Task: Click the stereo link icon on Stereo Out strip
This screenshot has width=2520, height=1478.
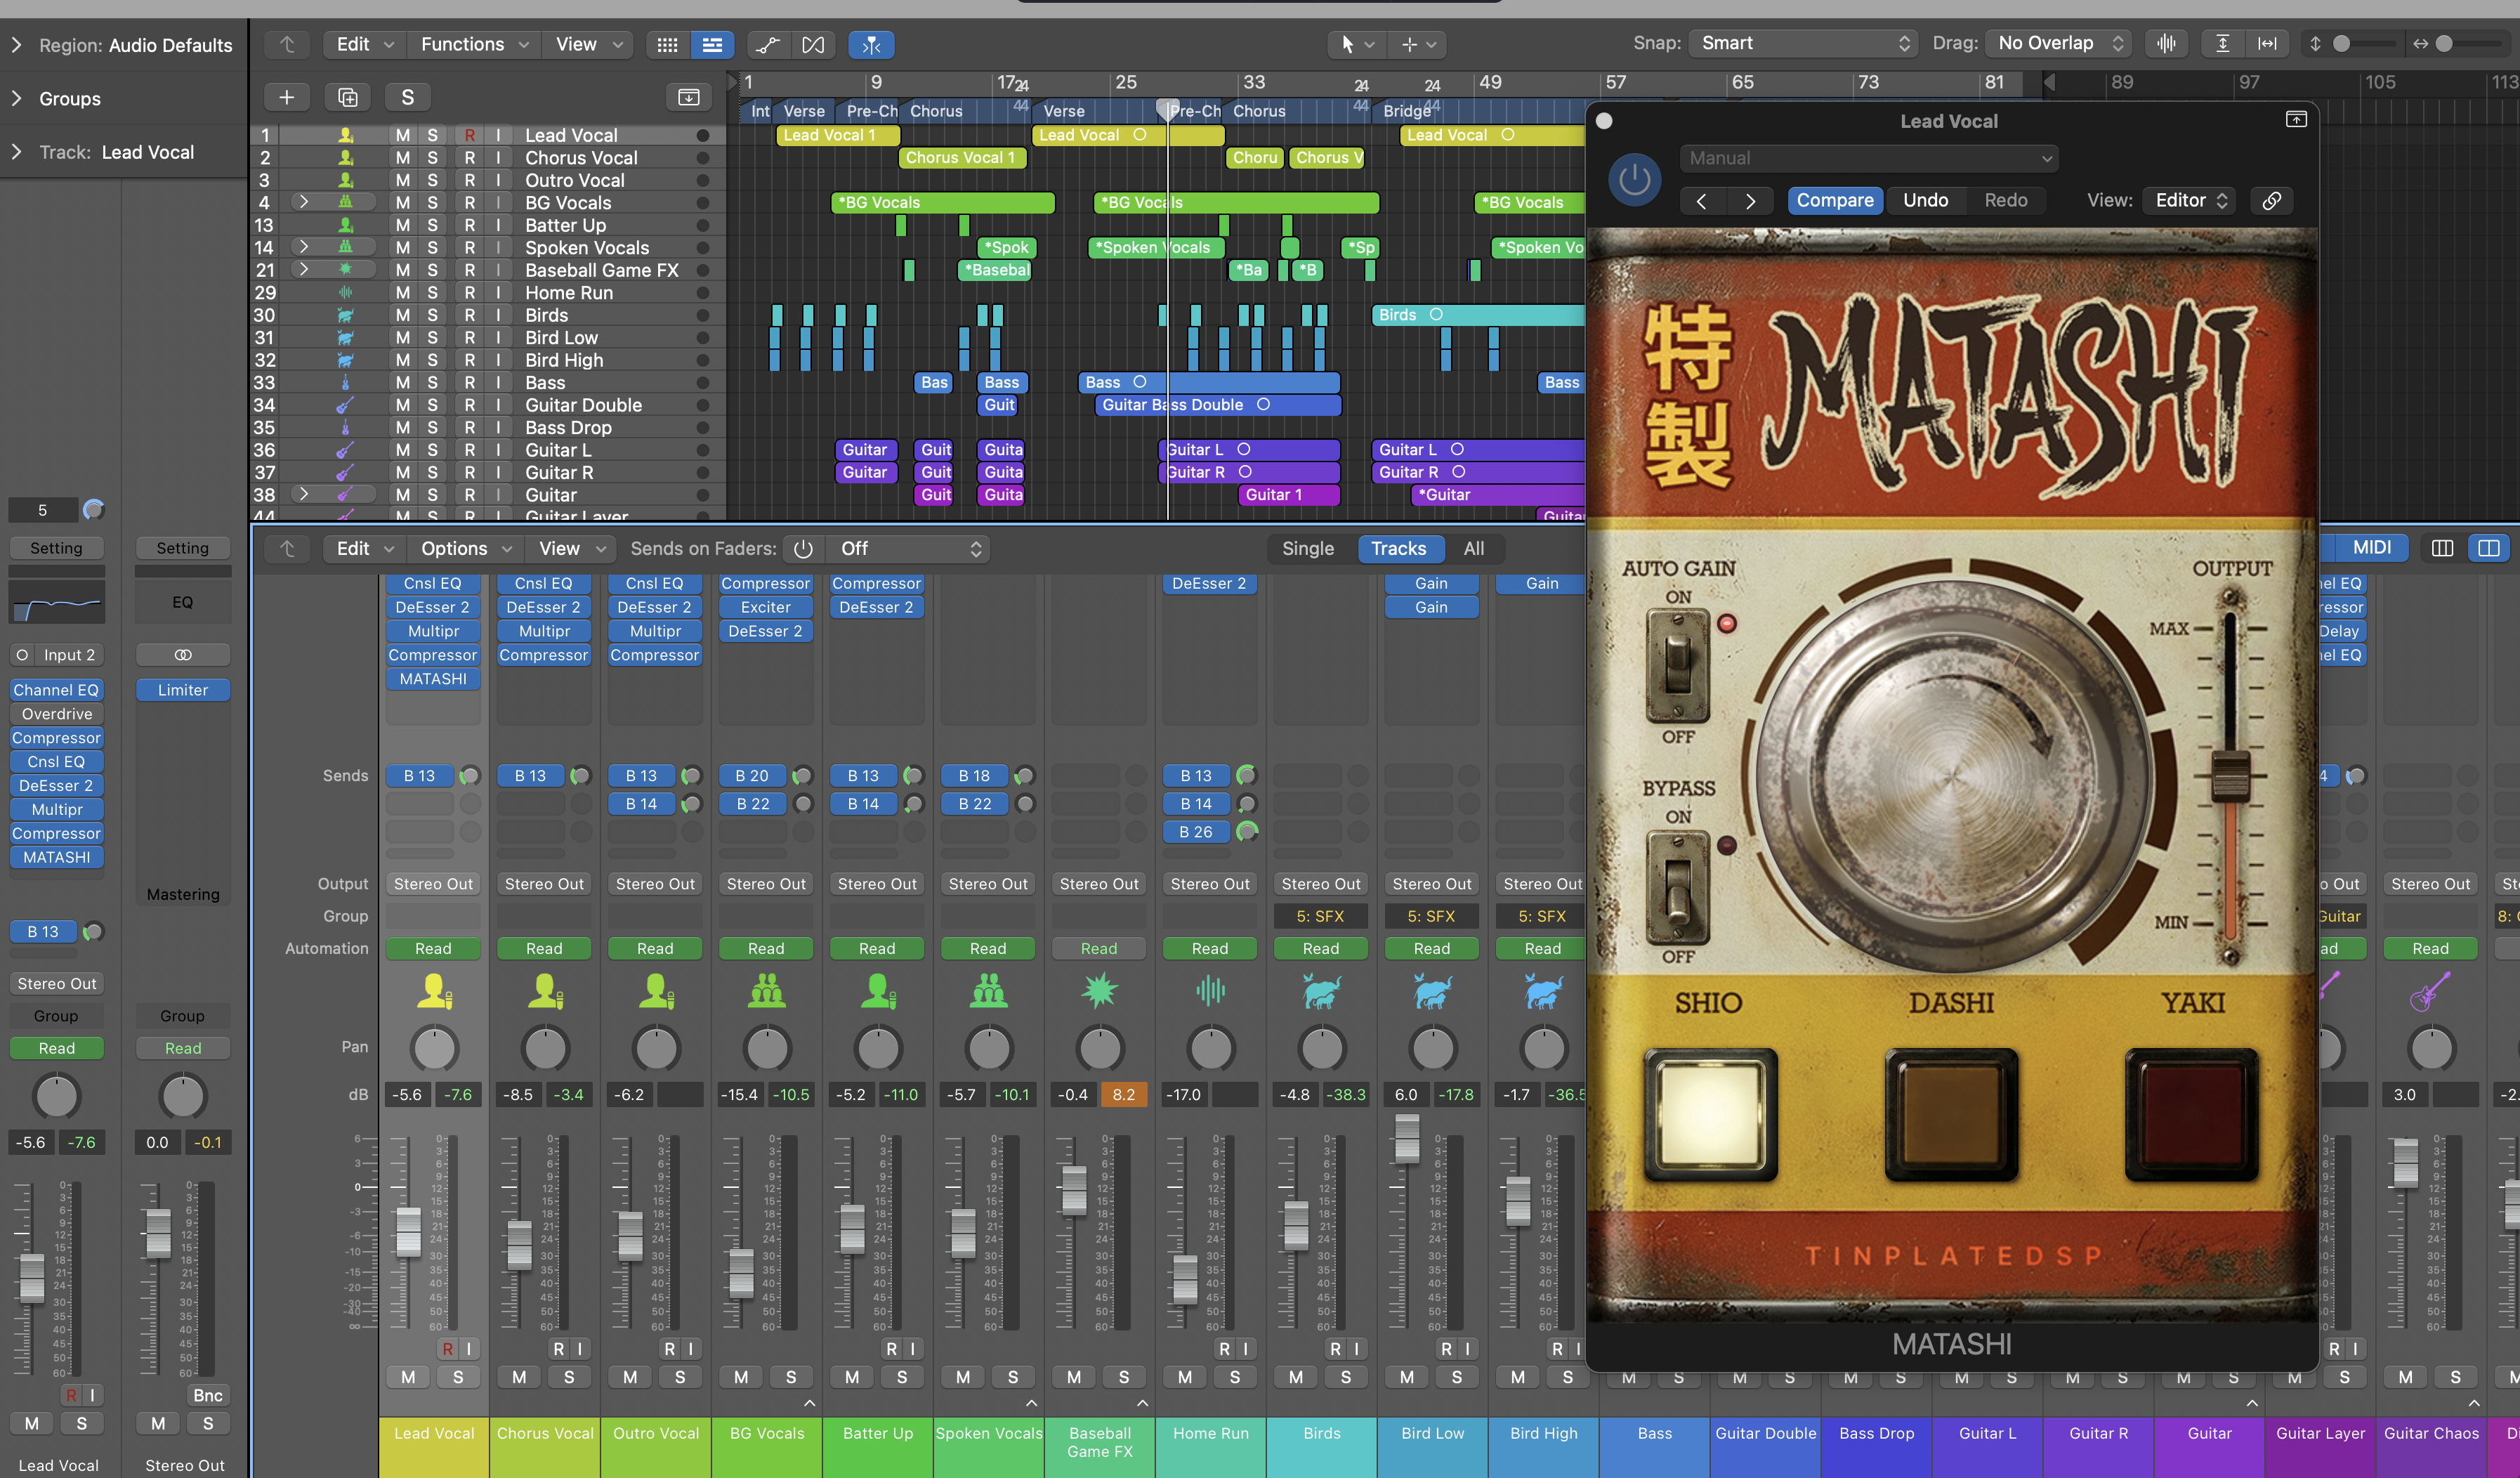Action: tap(182, 655)
